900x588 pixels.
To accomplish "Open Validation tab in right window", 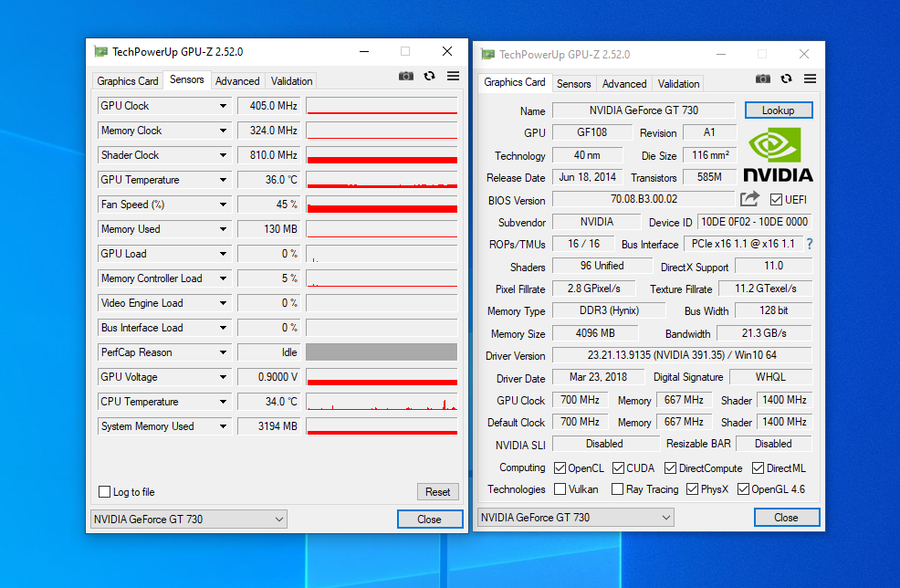I will 678,84.
